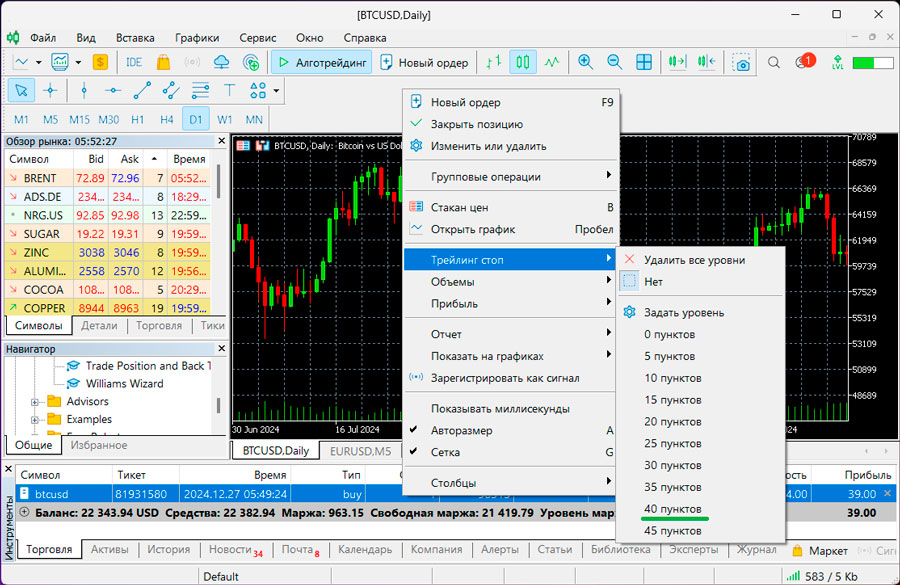
Task: Expand the Examples folder in Navigator
Action: pyautogui.click(x=34, y=420)
